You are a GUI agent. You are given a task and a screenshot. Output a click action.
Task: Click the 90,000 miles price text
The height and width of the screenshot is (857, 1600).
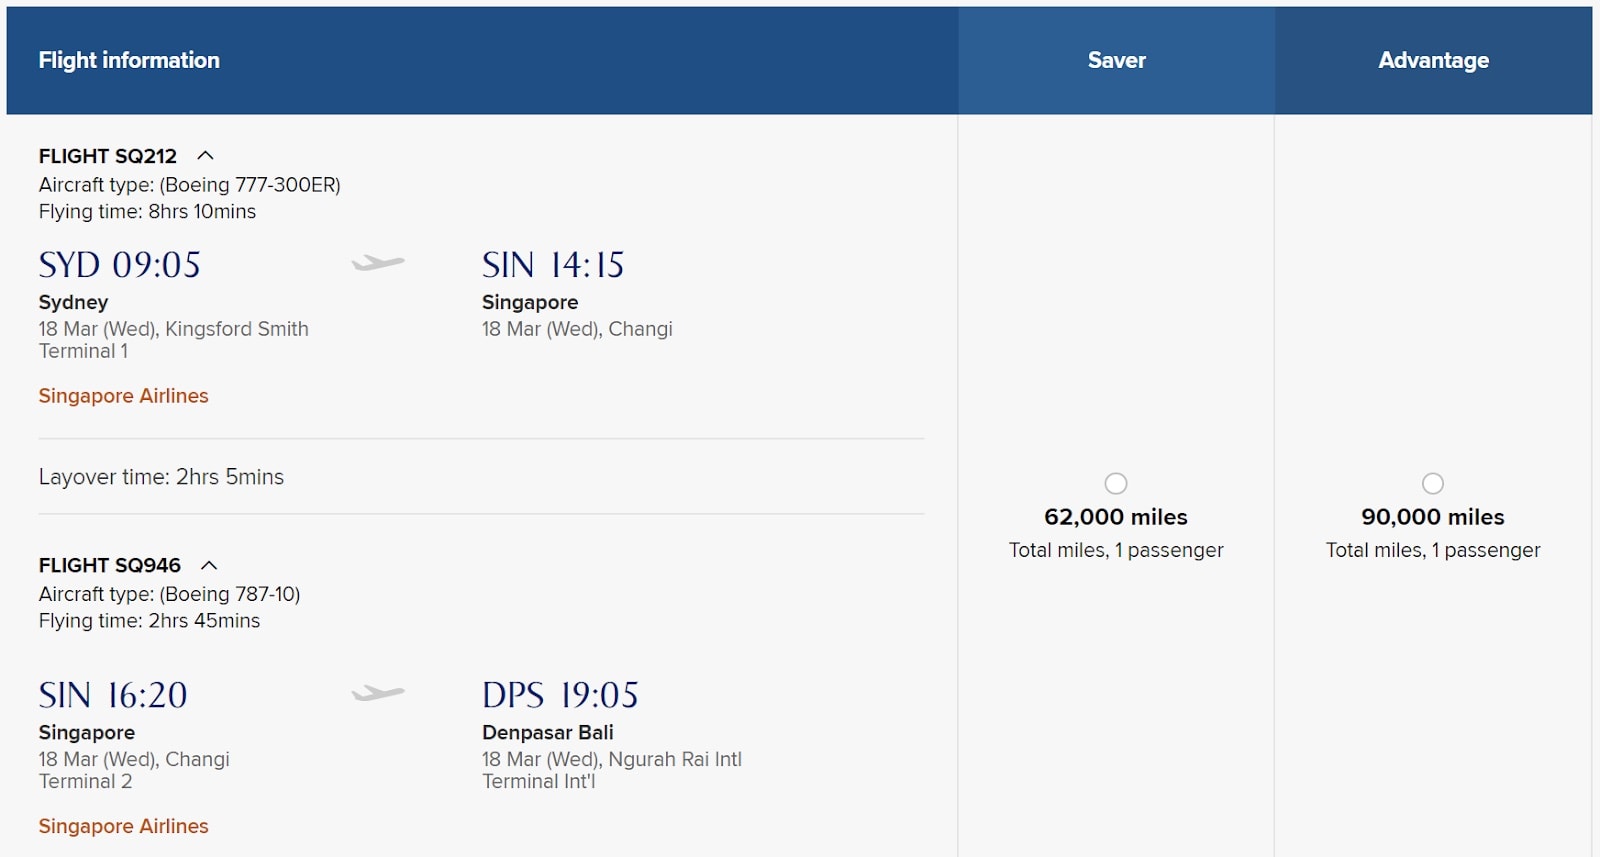point(1433,517)
